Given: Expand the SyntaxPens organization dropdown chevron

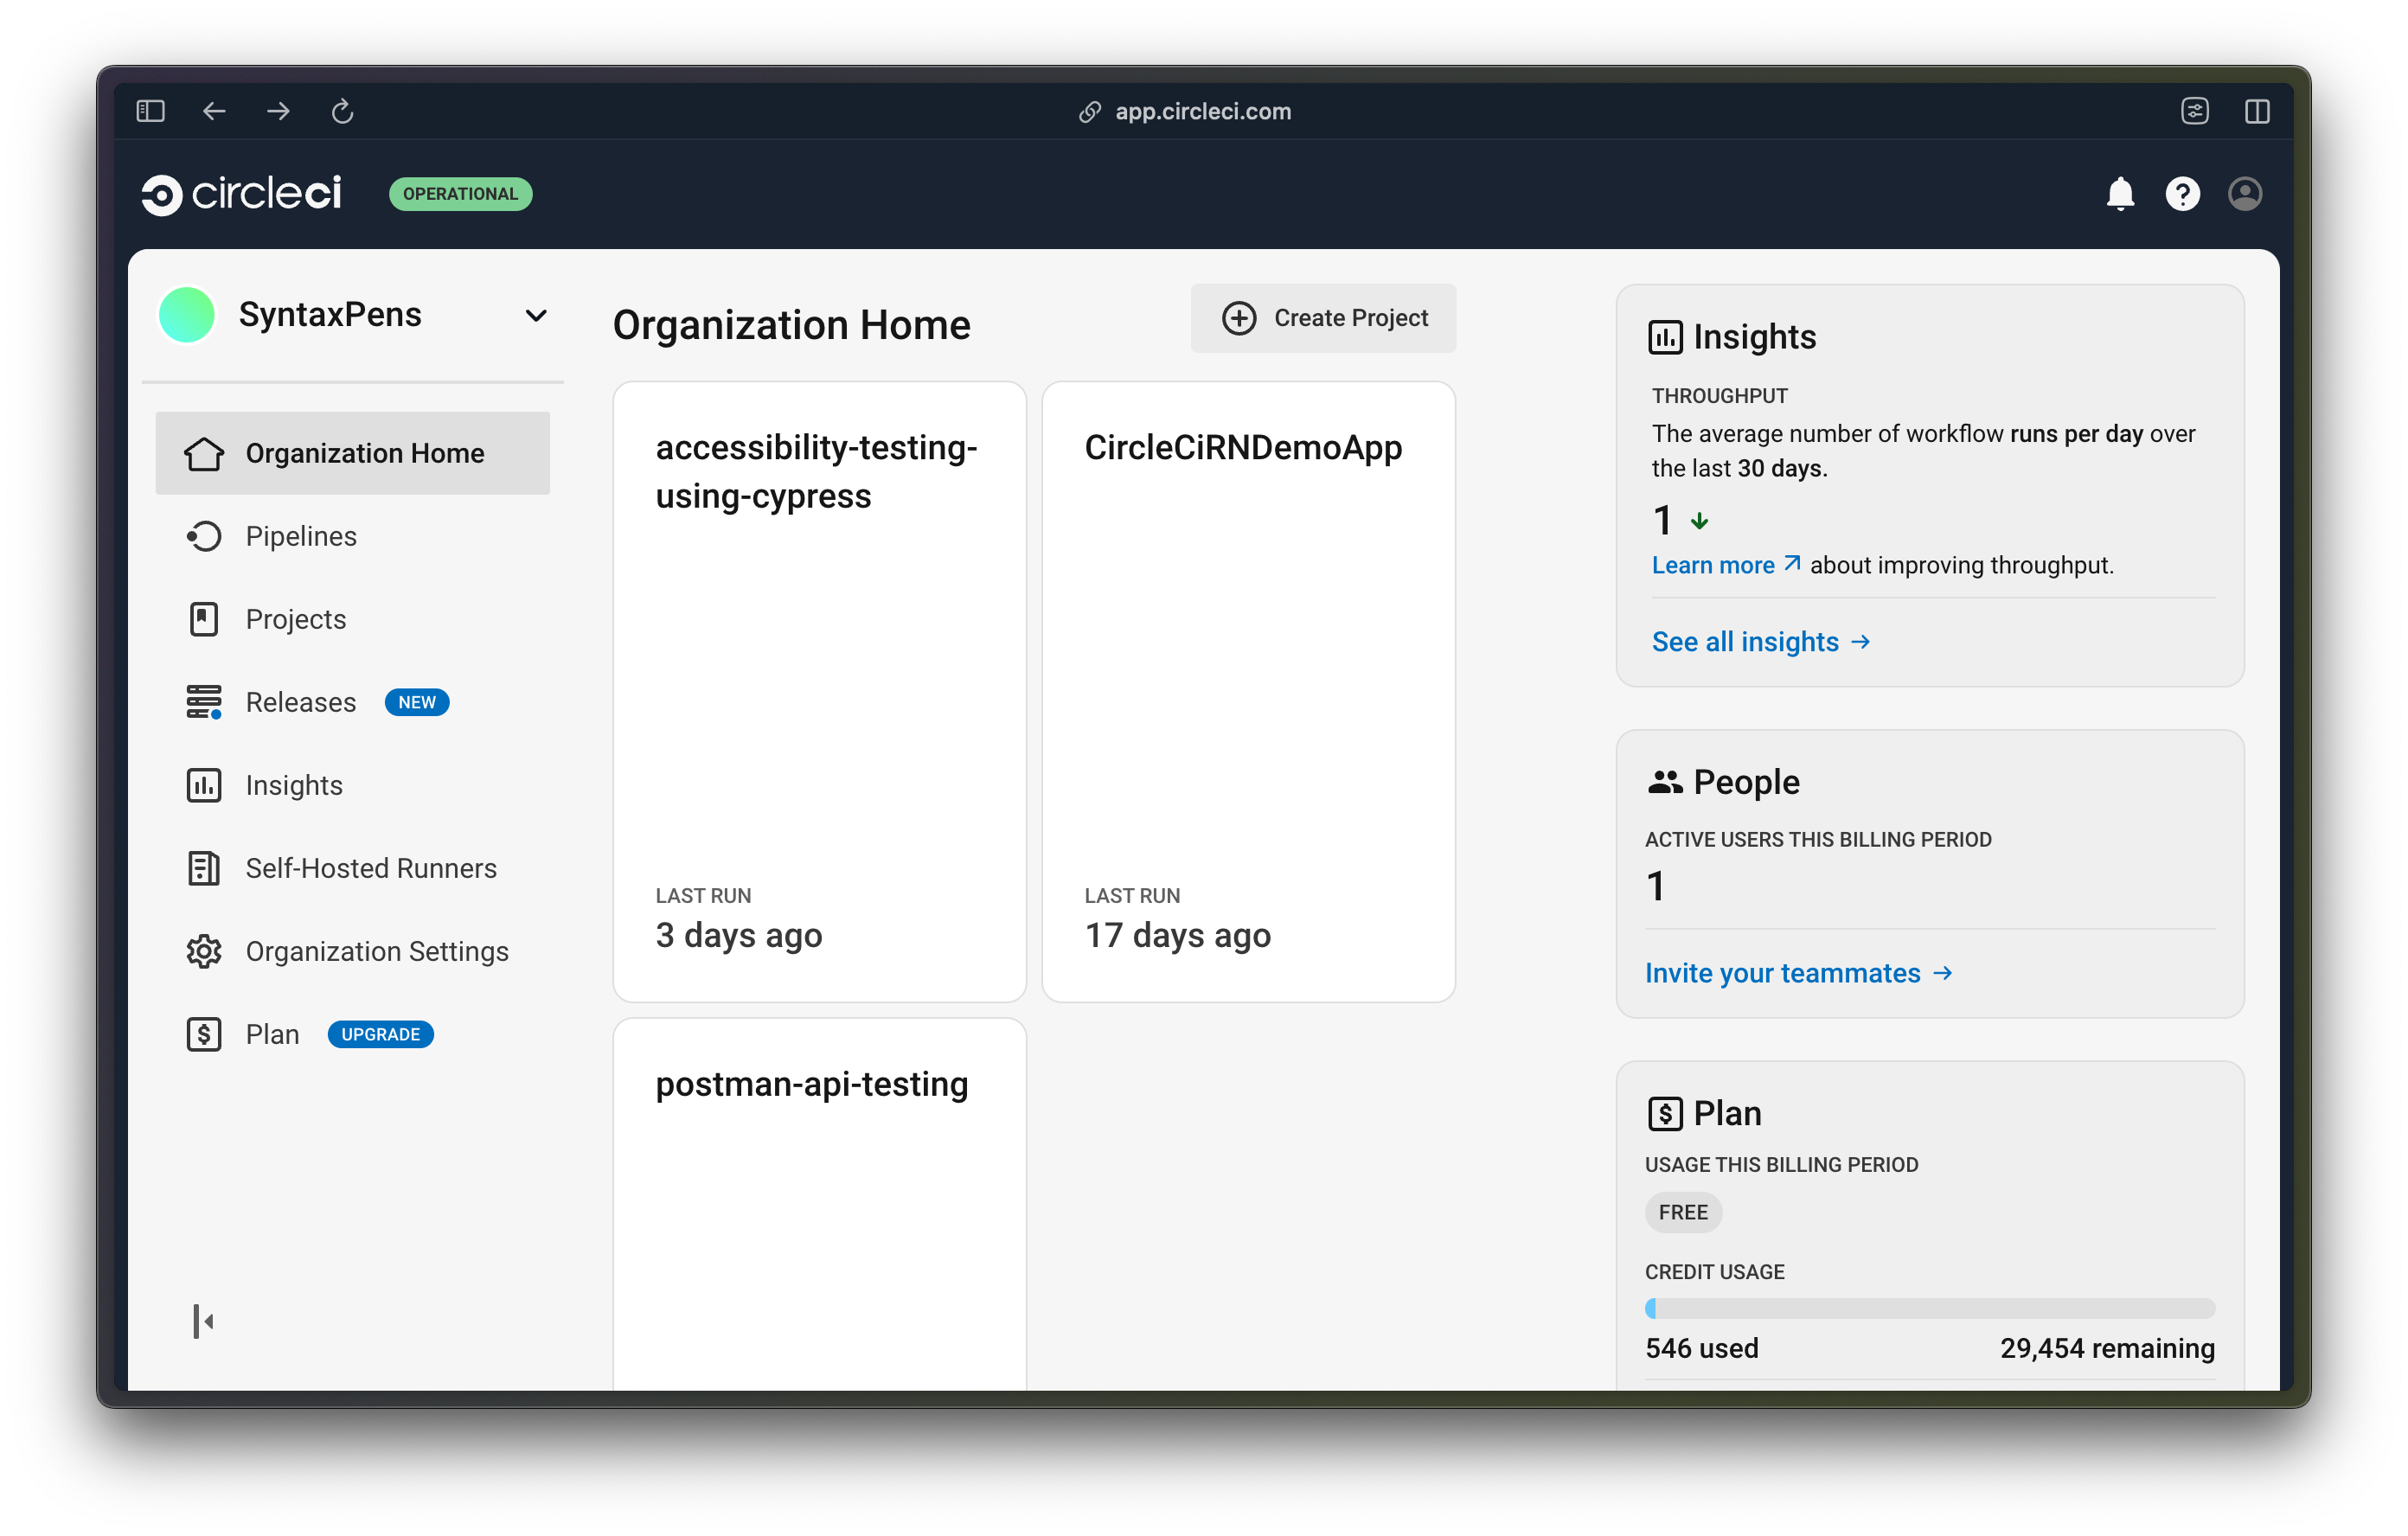Looking at the screenshot, I should click(536, 316).
